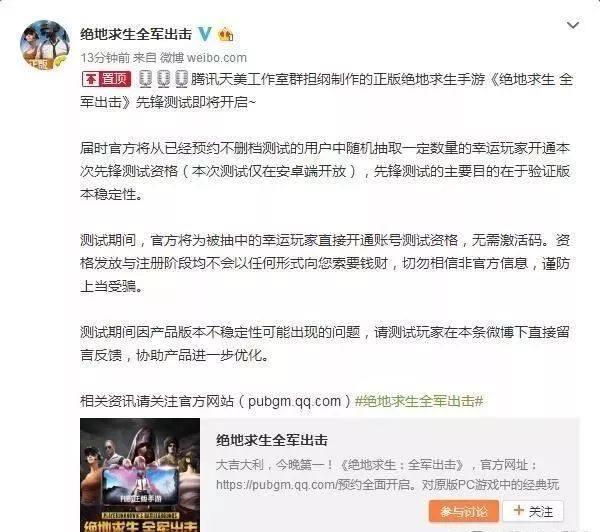This screenshot has width=600, height=532.
Task: Click the blue V verification badge
Action: [205, 34]
